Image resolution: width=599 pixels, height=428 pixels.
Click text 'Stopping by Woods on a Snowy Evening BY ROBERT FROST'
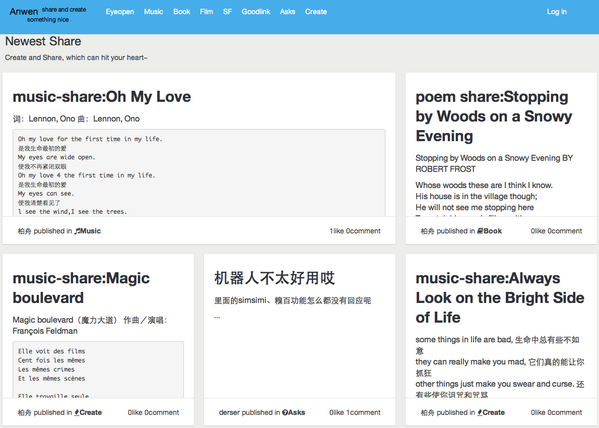[494, 164]
